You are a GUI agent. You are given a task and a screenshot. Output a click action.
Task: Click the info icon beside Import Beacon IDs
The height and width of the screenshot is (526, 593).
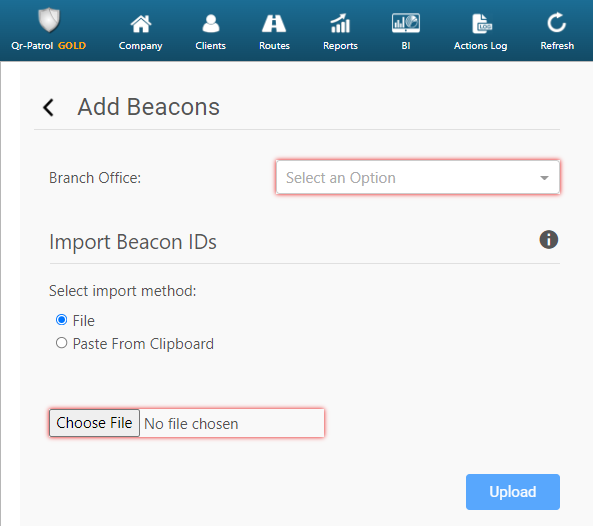point(548,240)
